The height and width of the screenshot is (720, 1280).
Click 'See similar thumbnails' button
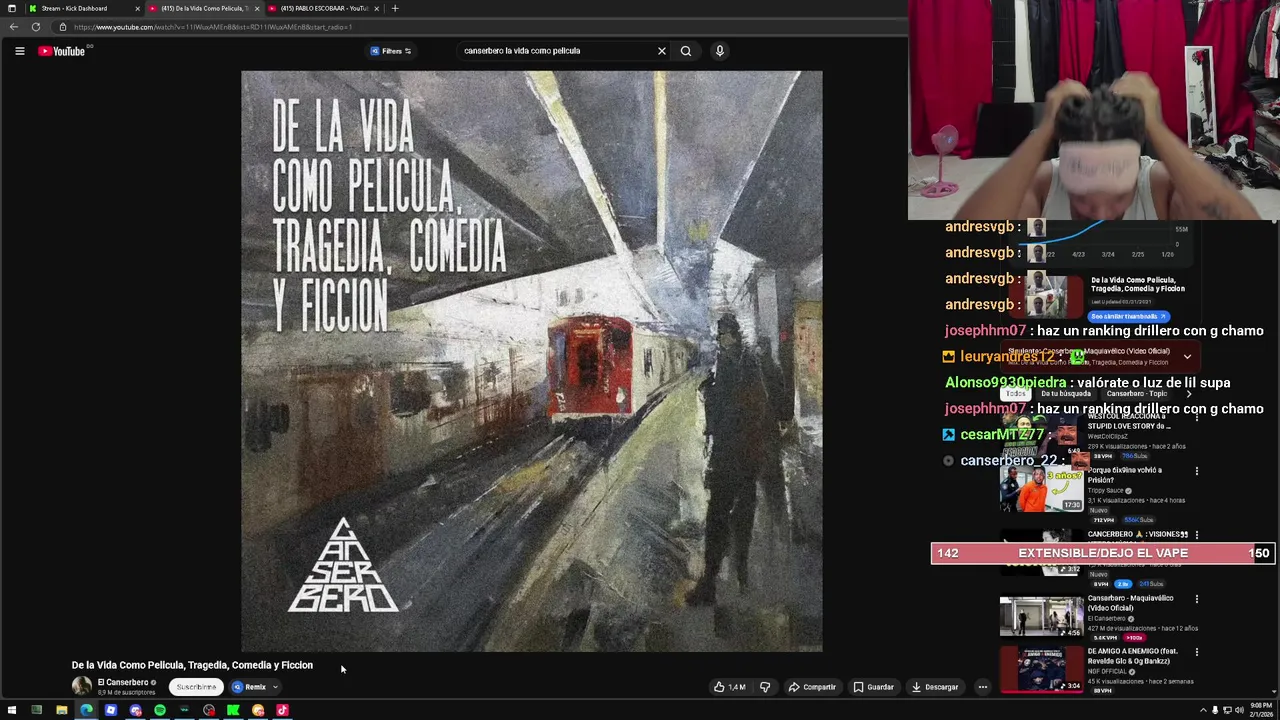pos(1129,316)
